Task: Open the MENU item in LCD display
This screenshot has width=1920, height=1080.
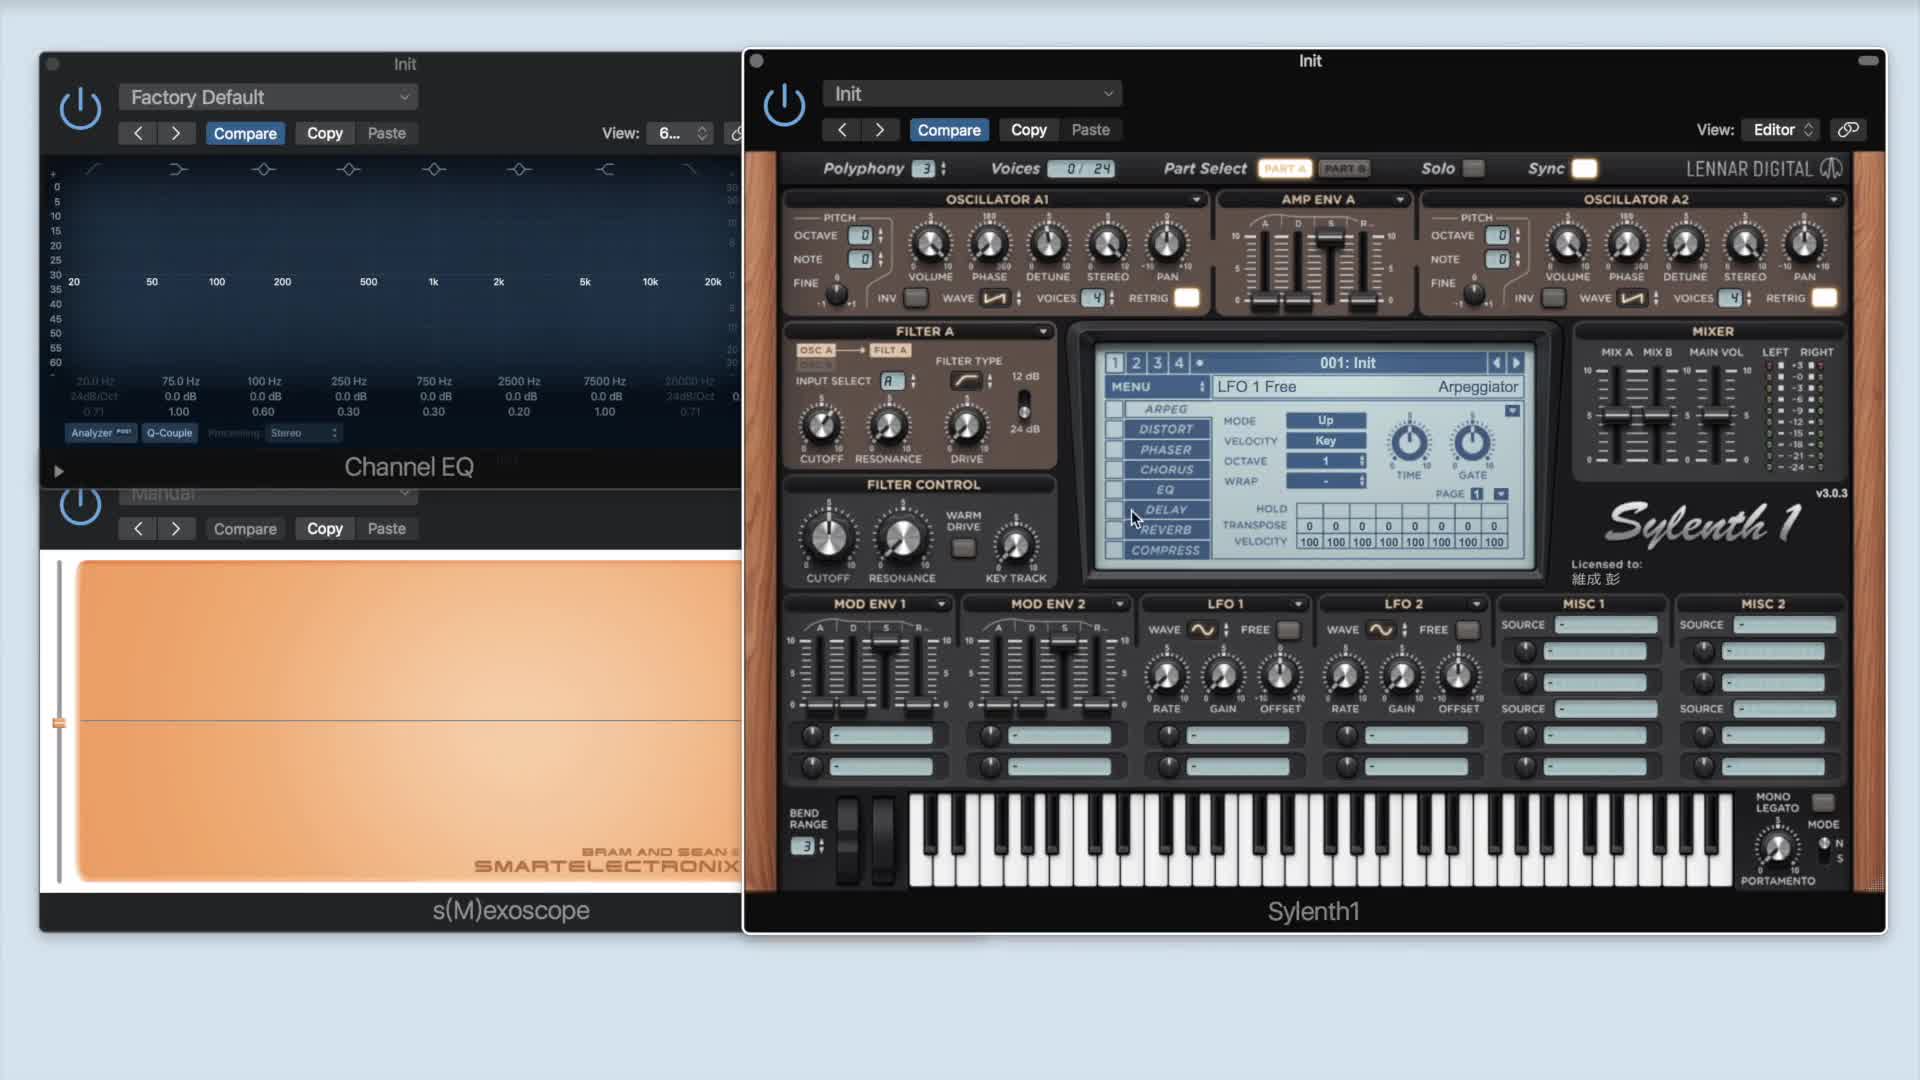Action: coord(1157,387)
